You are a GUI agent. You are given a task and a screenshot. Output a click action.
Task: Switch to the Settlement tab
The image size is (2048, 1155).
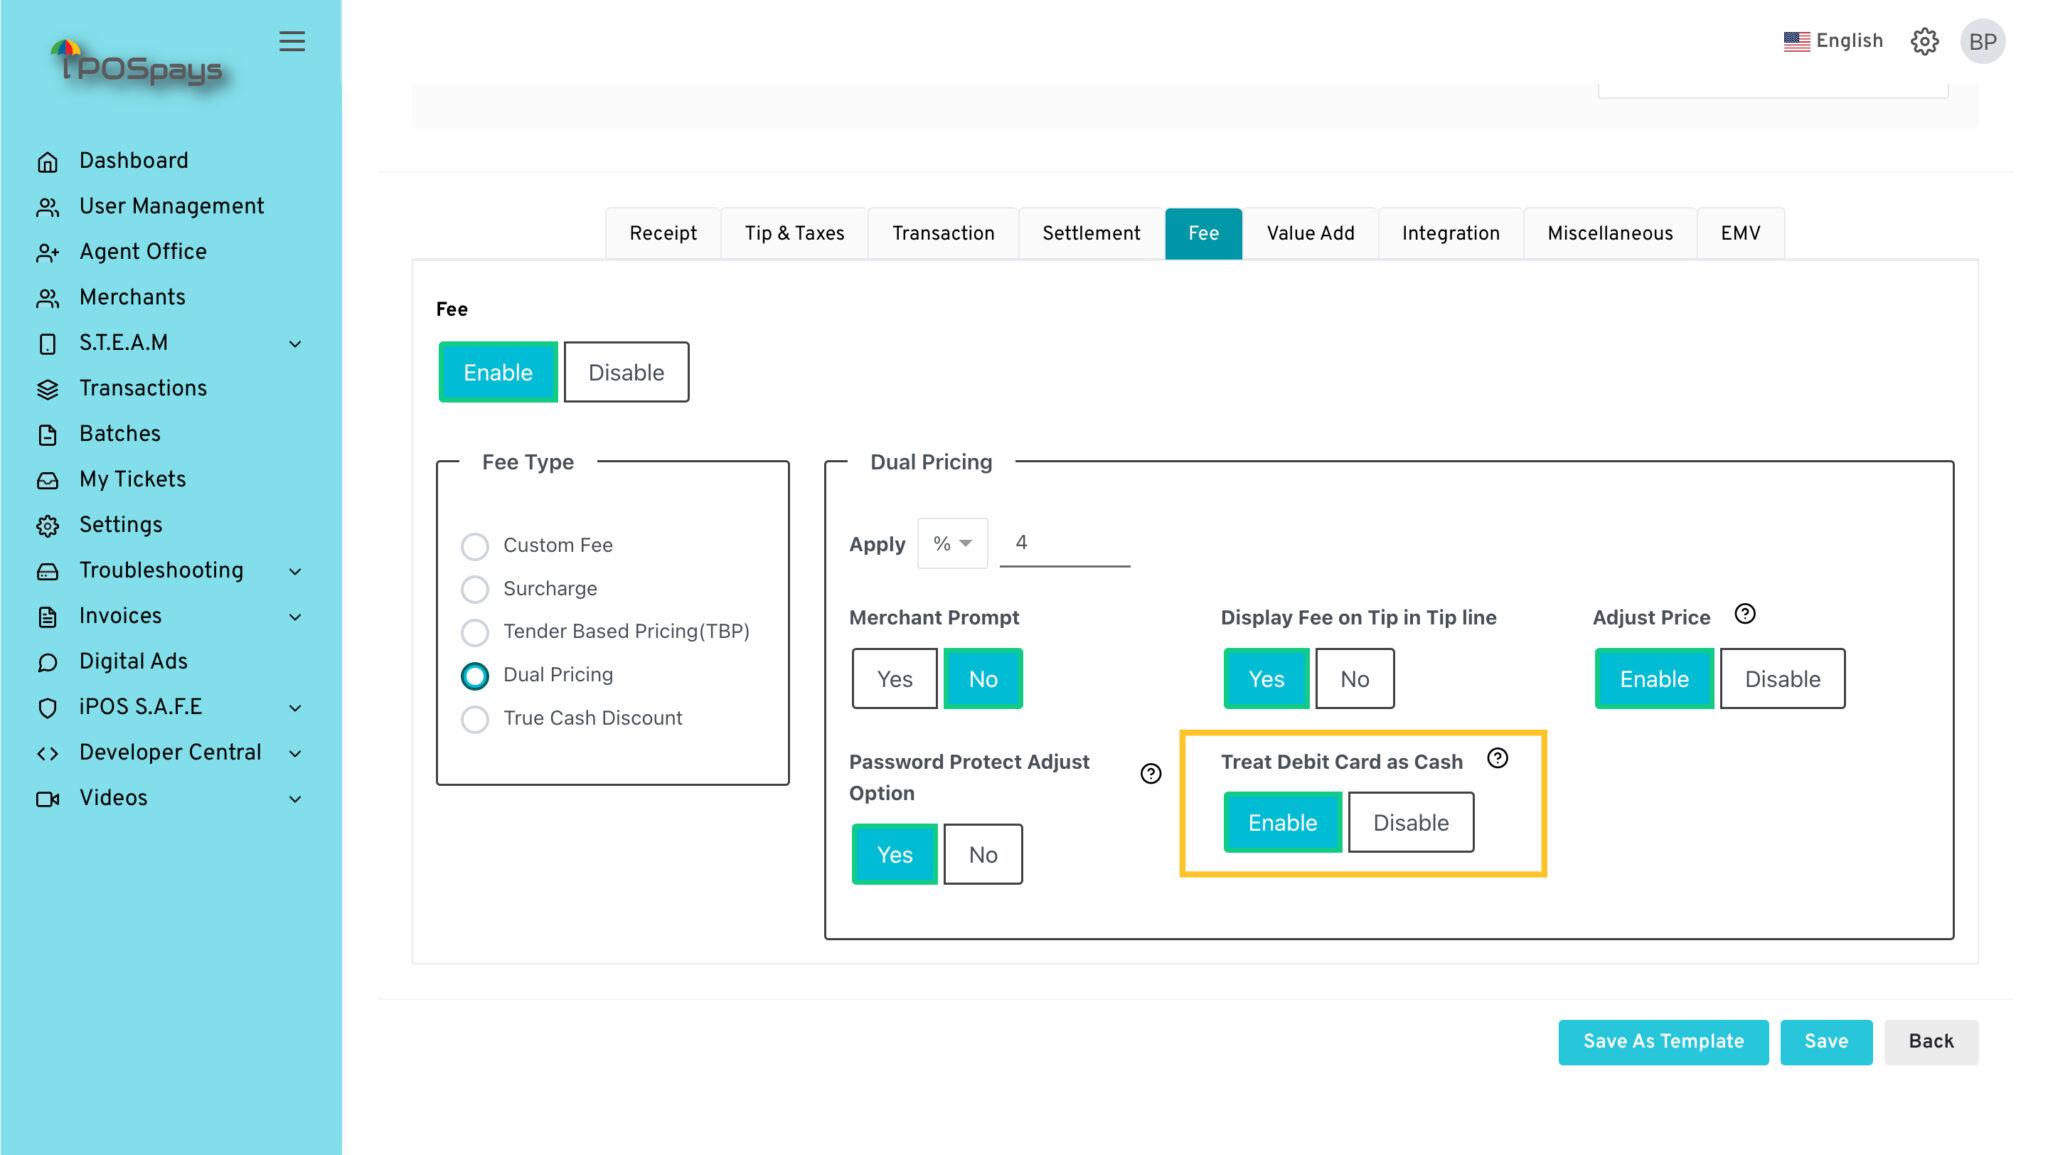(x=1092, y=234)
